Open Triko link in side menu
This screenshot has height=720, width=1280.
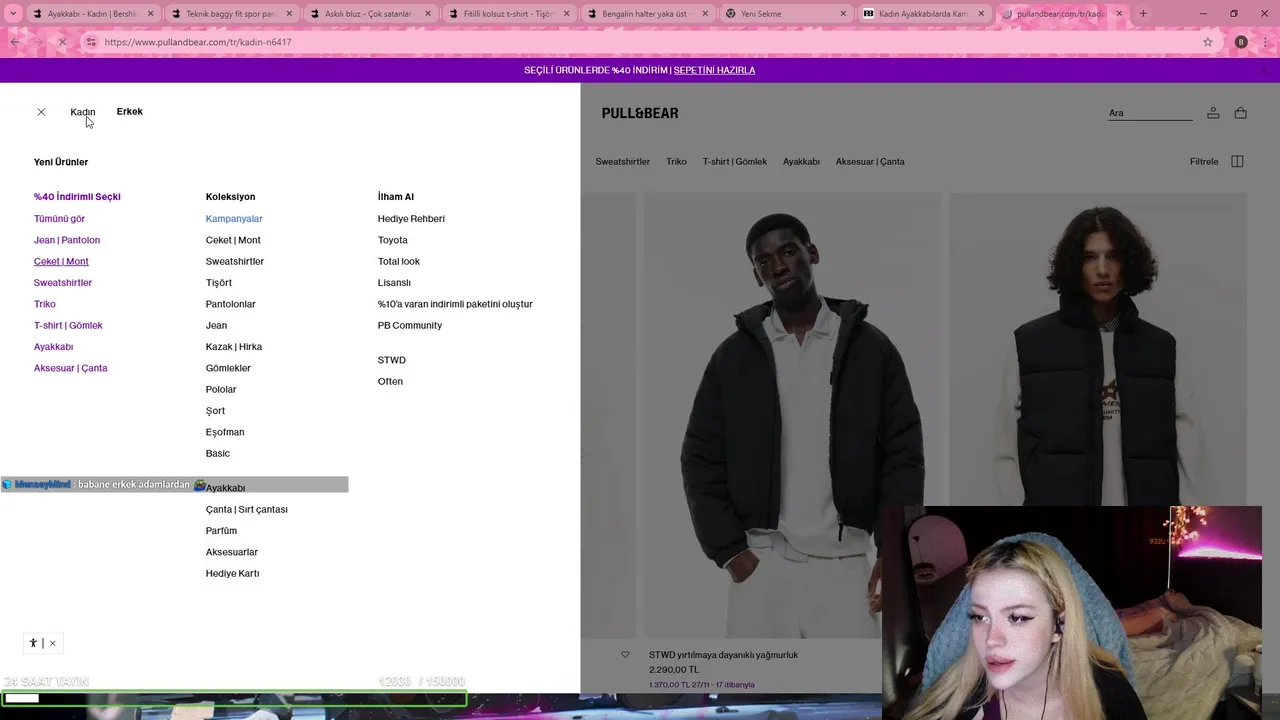click(45, 304)
